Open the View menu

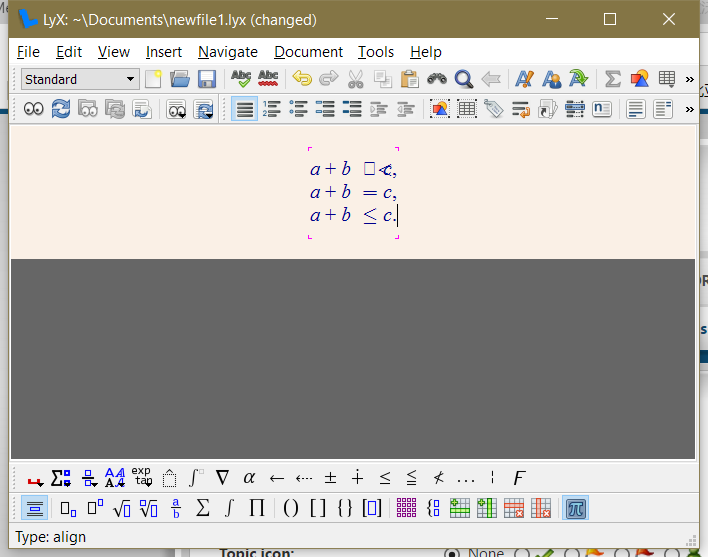(114, 52)
